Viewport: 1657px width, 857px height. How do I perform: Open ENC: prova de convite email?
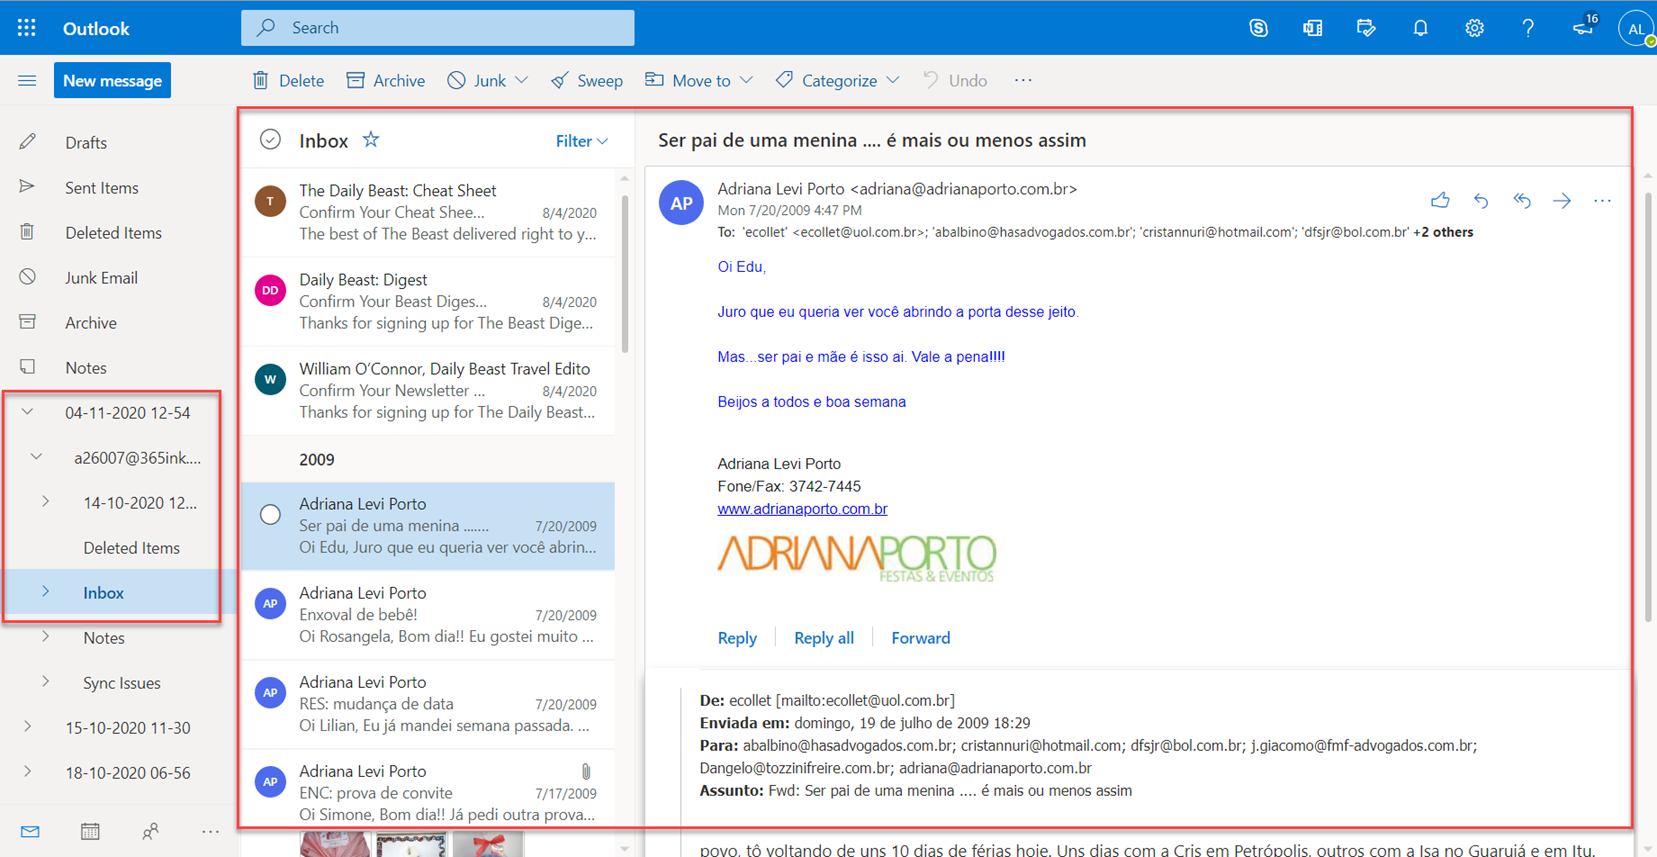(x=428, y=792)
